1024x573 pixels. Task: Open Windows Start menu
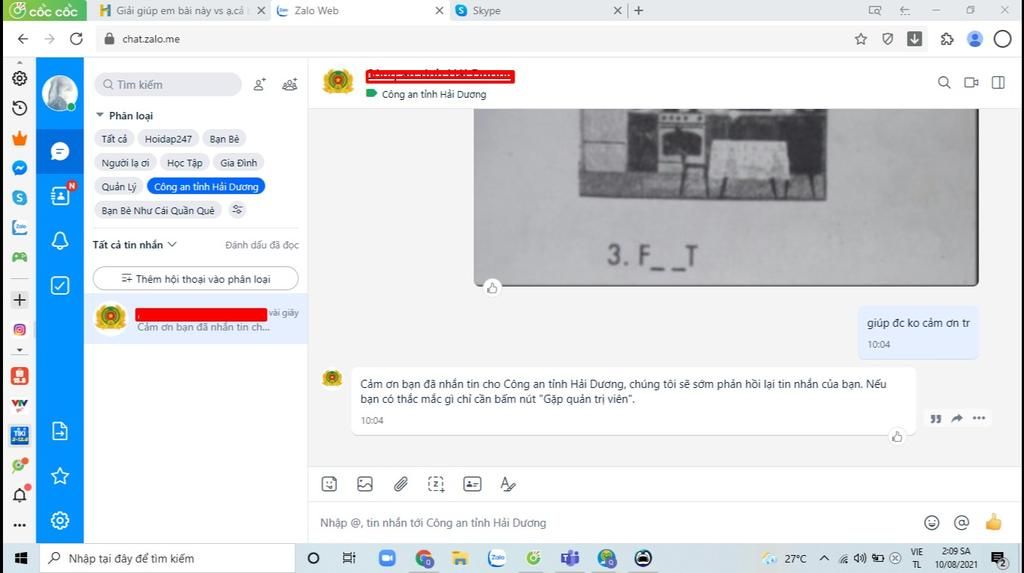pyautogui.click(x=21, y=558)
